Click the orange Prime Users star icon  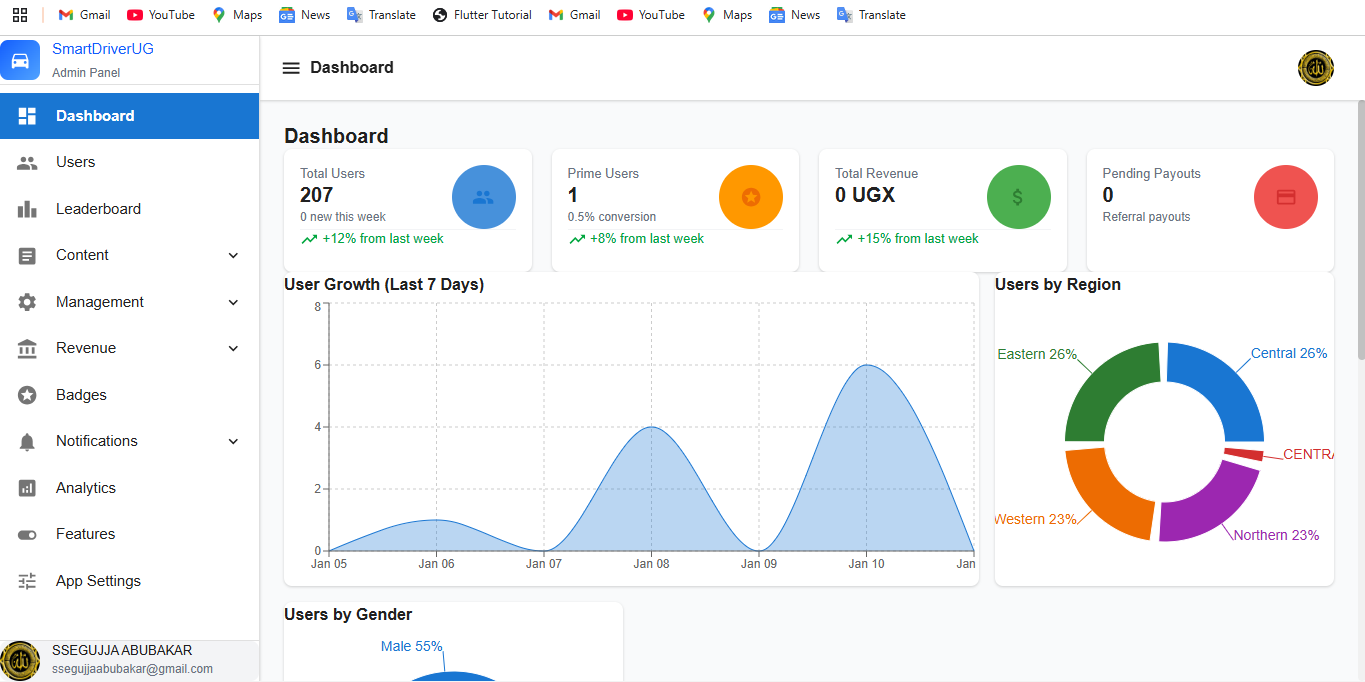point(751,197)
